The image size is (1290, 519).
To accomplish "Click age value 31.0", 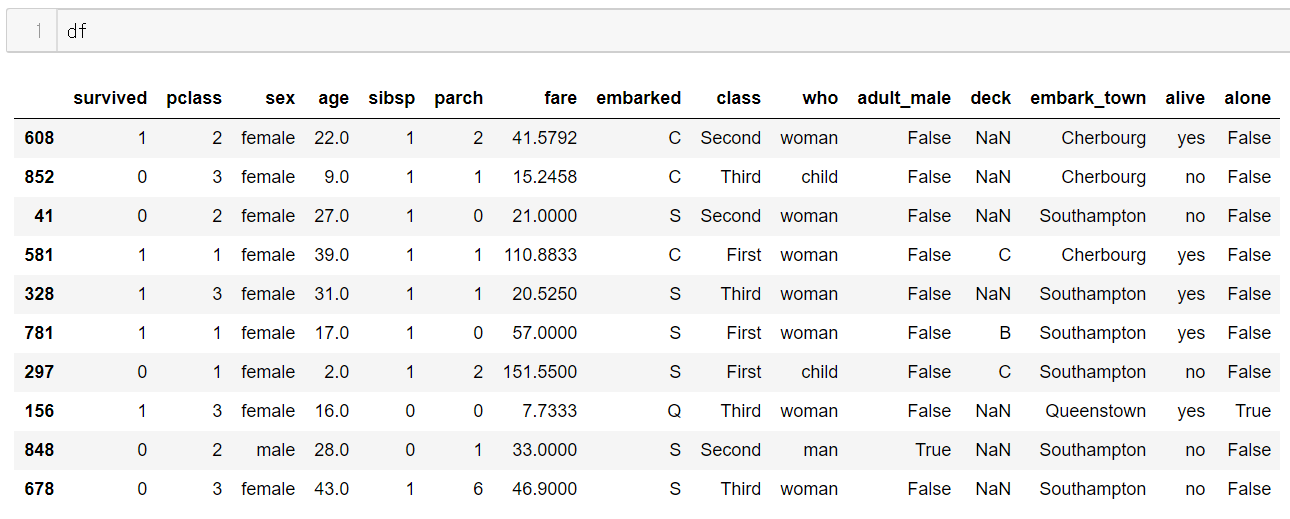I will click(331, 294).
